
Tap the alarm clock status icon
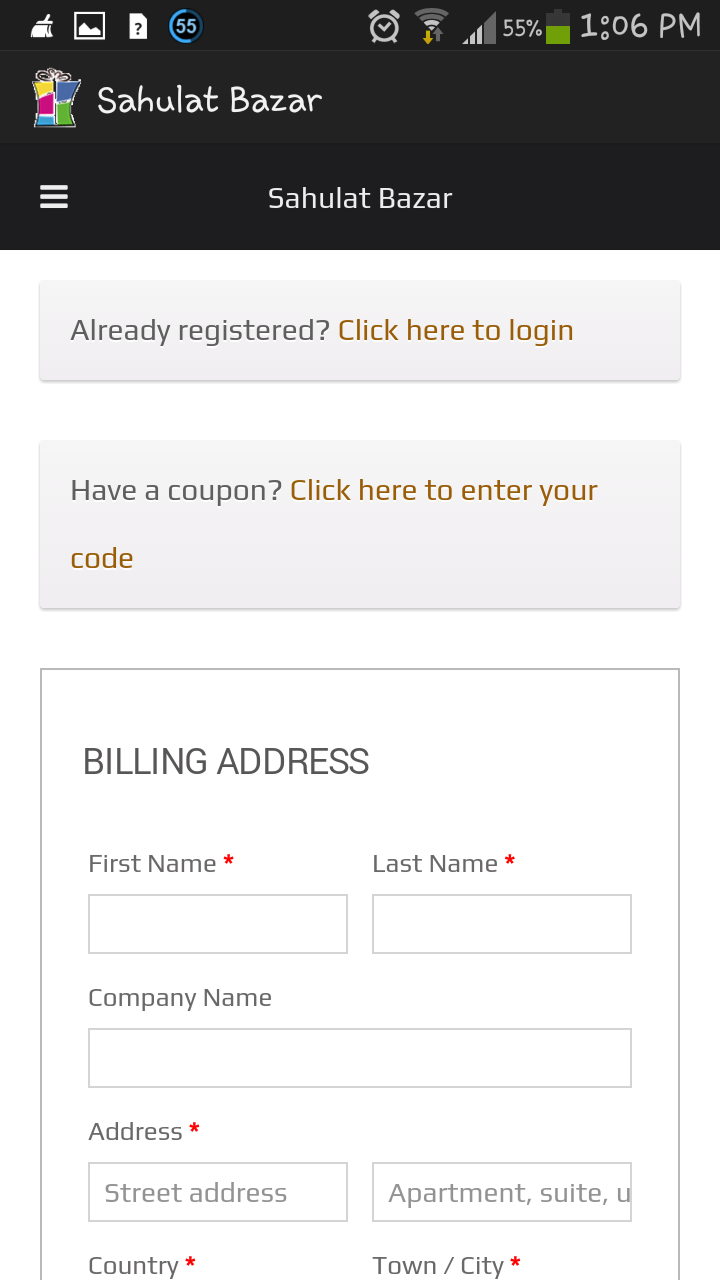(x=384, y=27)
